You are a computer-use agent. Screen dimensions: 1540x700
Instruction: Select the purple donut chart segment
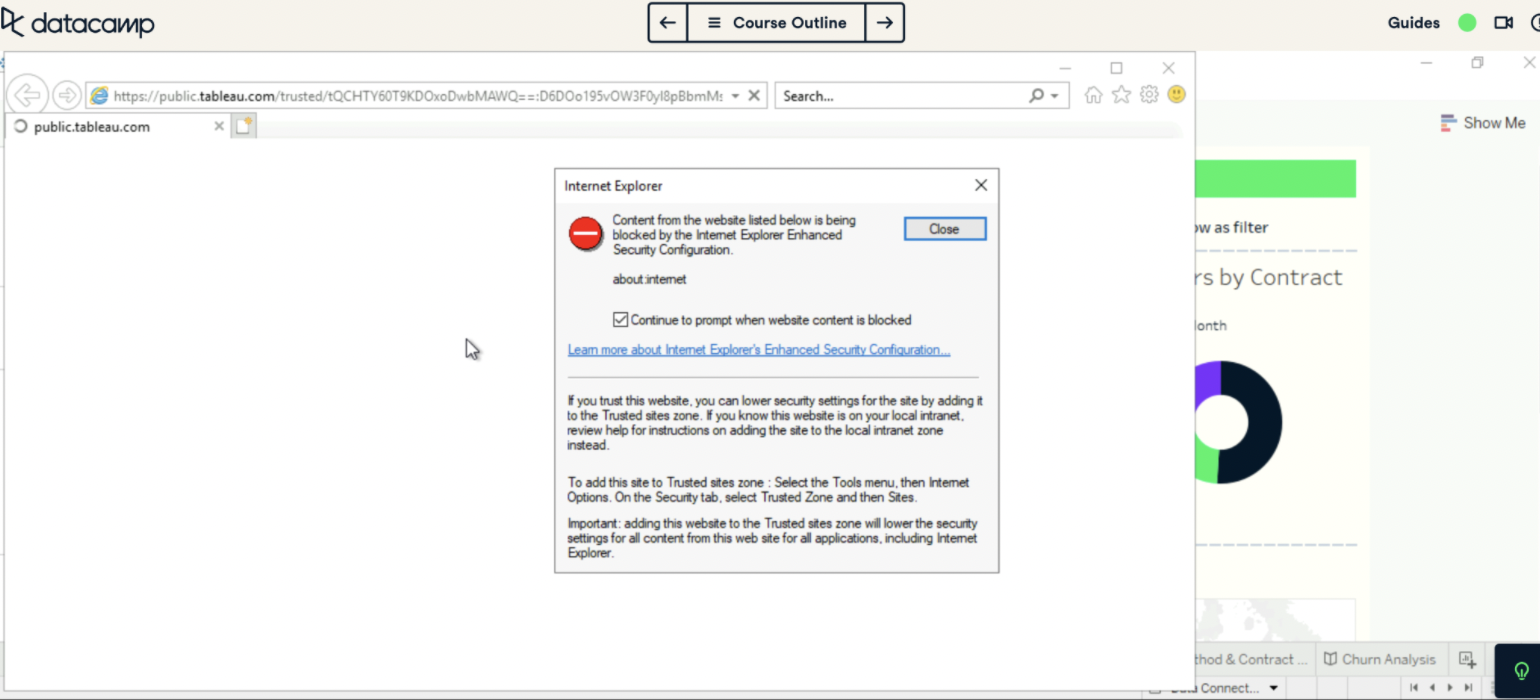click(x=1207, y=383)
